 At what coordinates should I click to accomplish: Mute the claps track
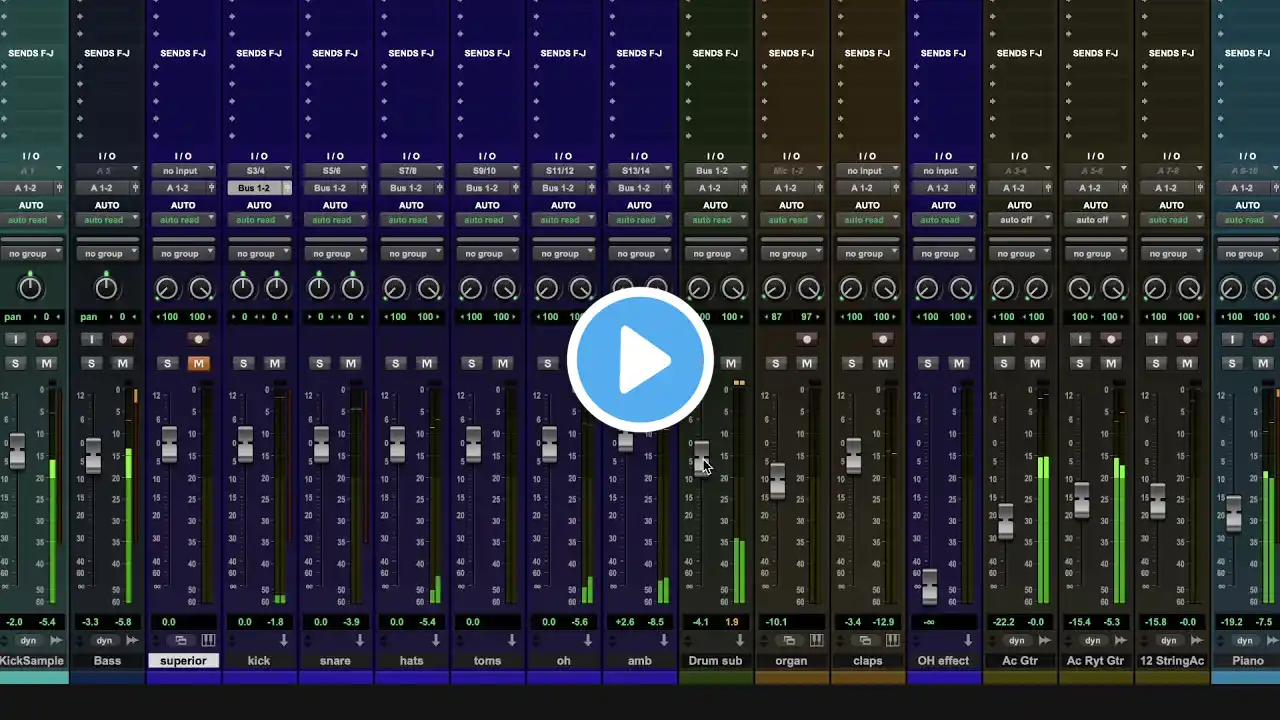point(882,363)
